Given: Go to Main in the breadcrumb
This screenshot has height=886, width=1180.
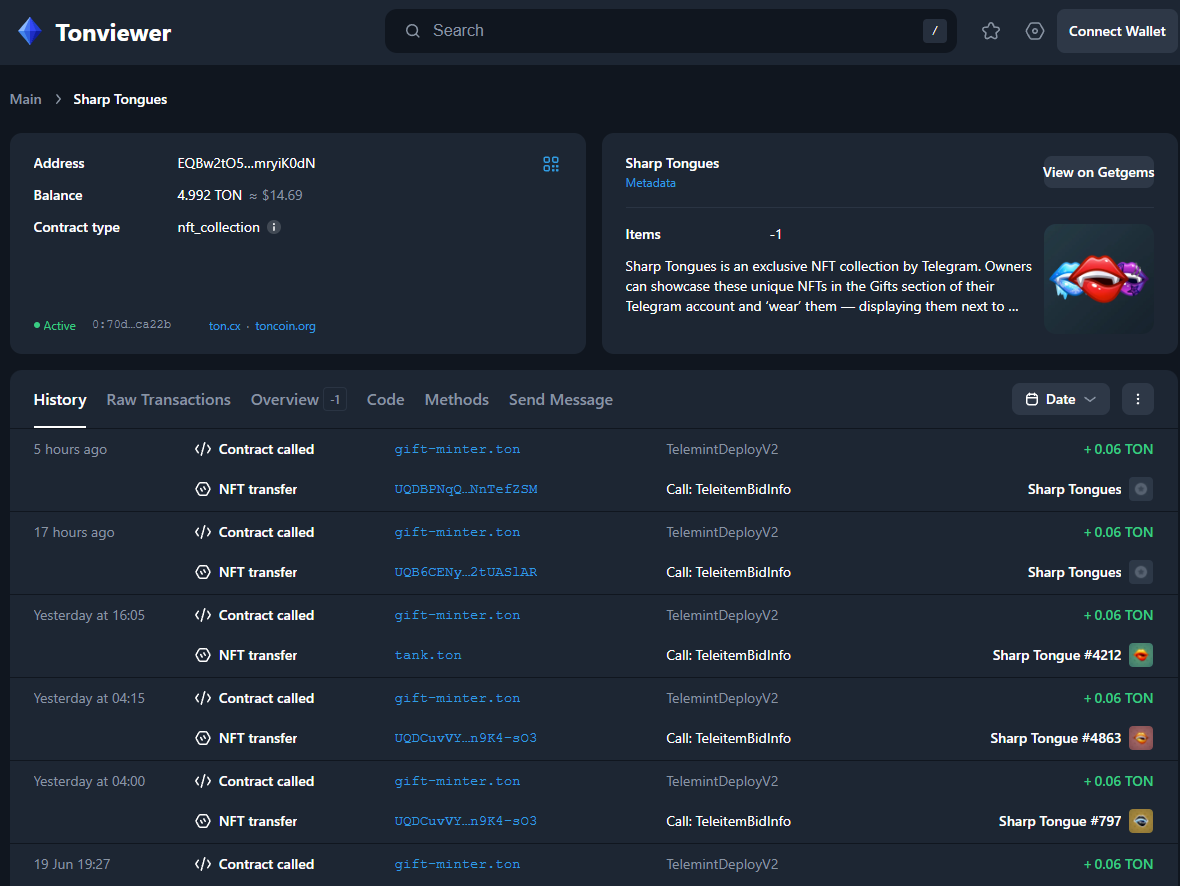Looking at the screenshot, I should [26, 99].
